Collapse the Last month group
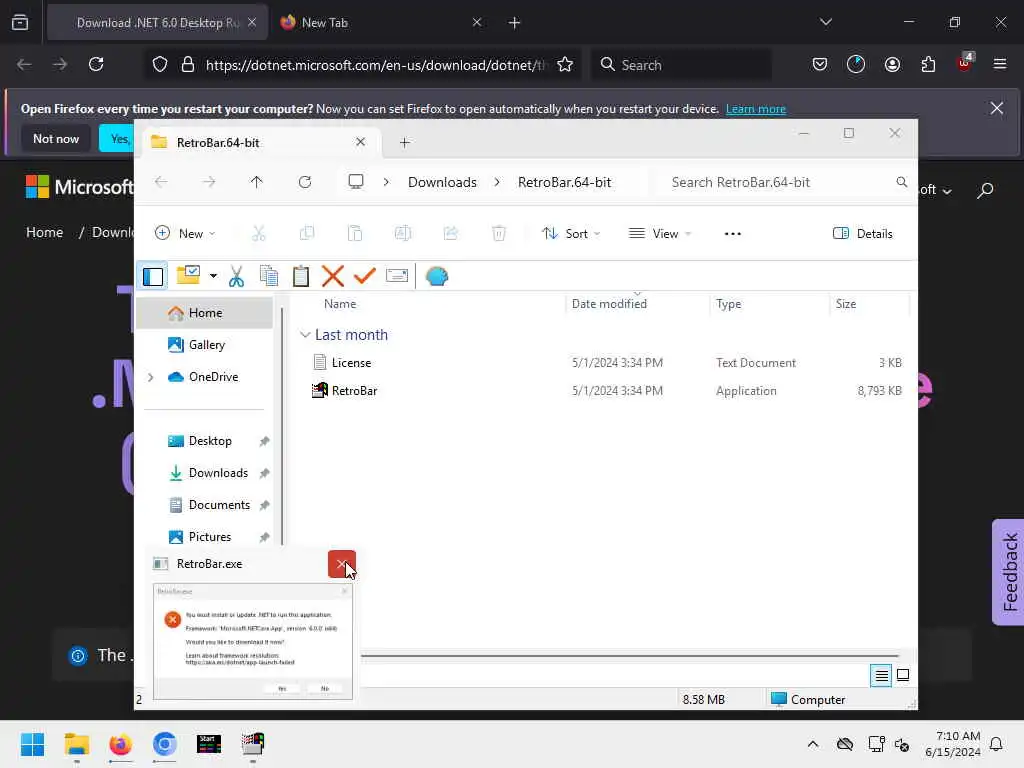The width and height of the screenshot is (1024, 768). coord(305,334)
